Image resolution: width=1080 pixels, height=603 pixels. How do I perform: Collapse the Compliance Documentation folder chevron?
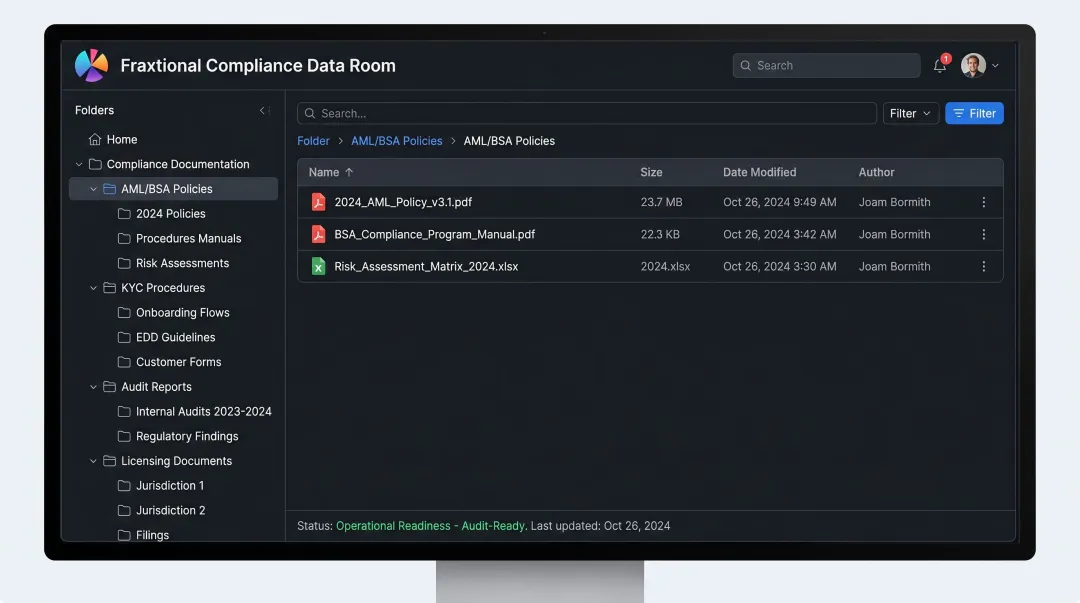[x=79, y=164]
